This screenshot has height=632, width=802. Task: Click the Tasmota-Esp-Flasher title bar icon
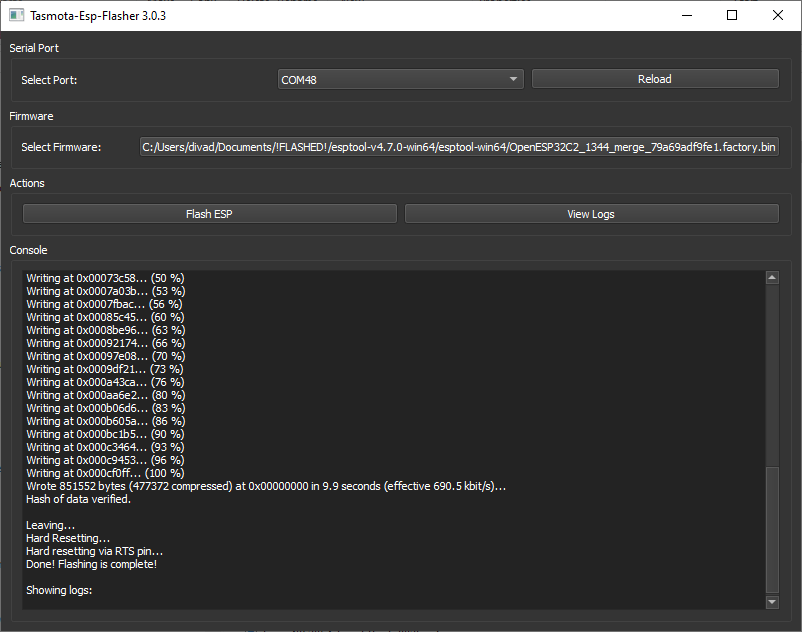16,15
